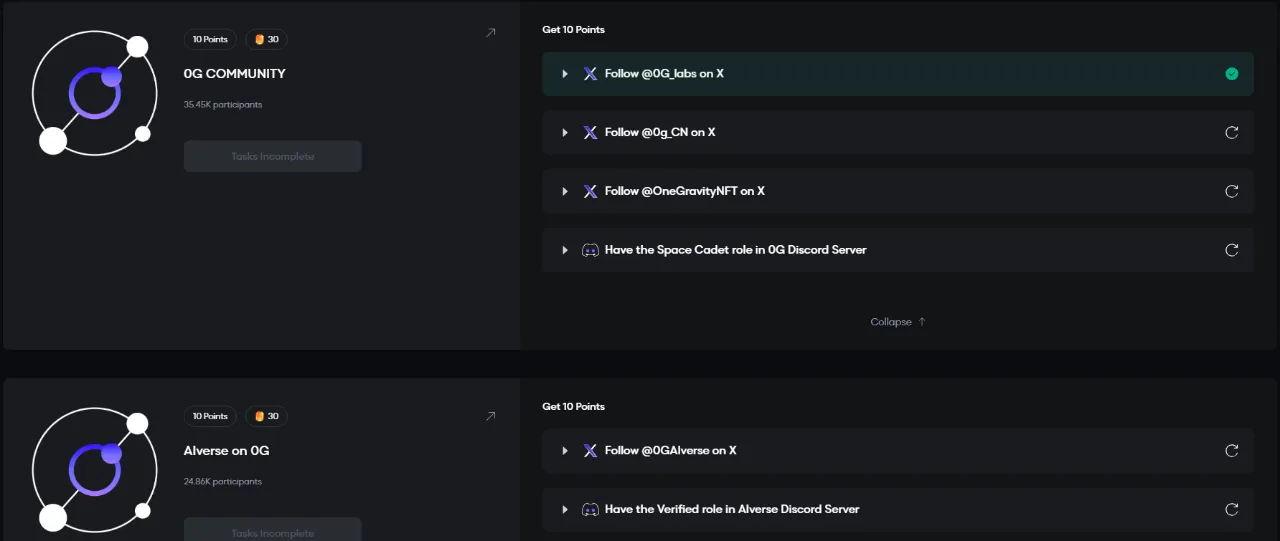Expand Follow @0g_CN on X task
Image resolution: width=1280 pixels, height=541 pixels.
565,132
